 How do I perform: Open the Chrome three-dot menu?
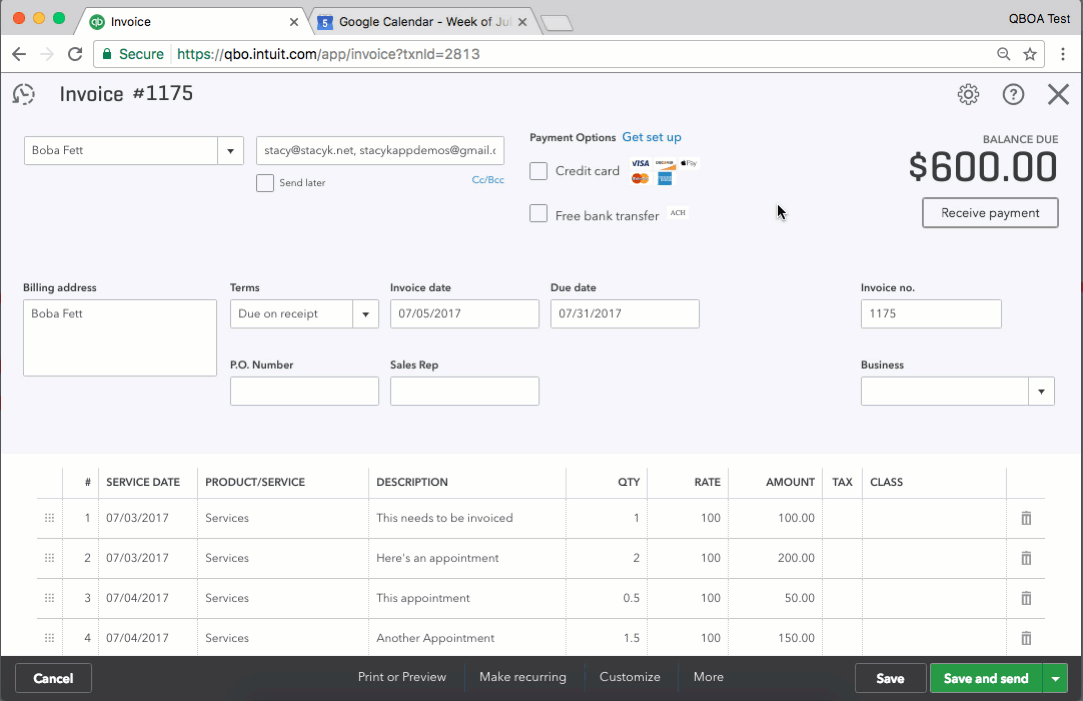[1062, 54]
